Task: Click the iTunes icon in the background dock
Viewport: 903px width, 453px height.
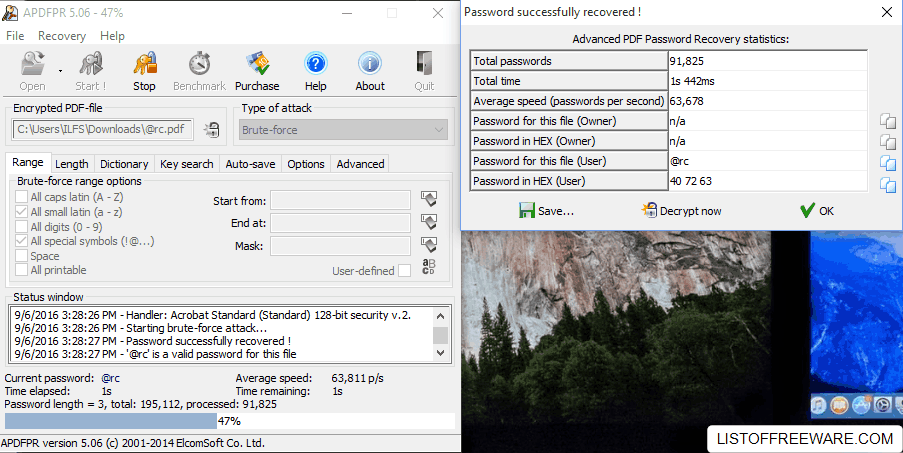Action: [x=818, y=406]
